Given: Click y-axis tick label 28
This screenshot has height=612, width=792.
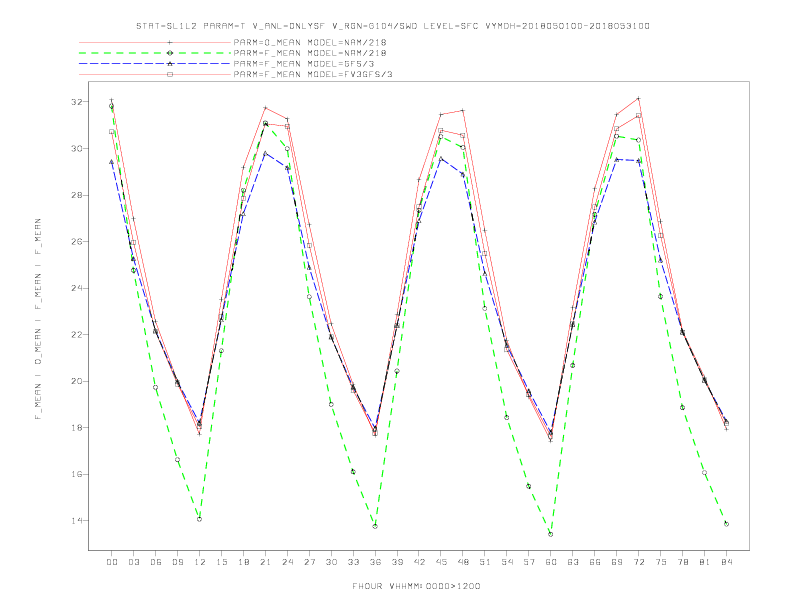Looking at the screenshot, I should [76, 195].
